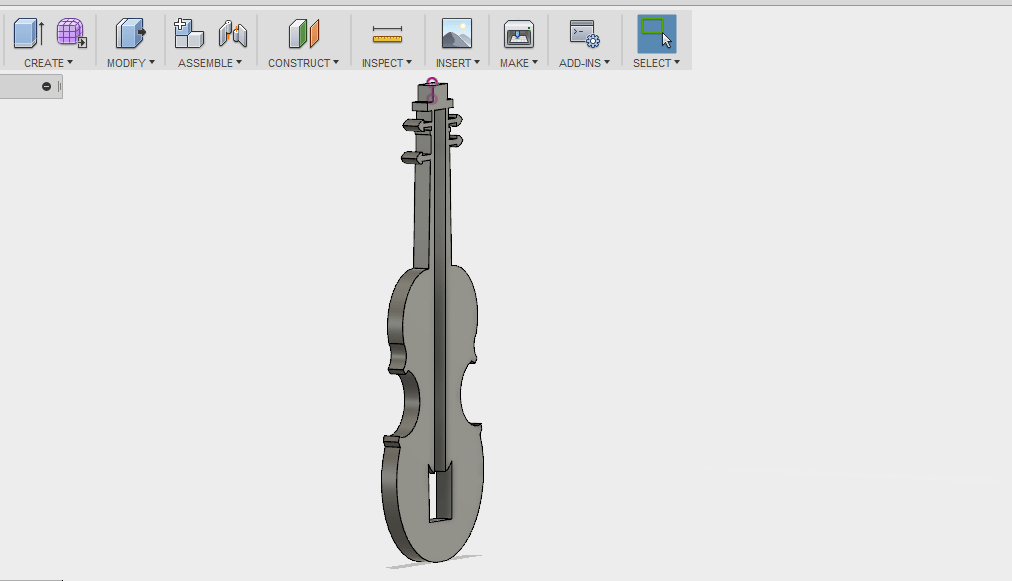Click the Create Form purple mesh icon
Viewport: 1012px width, 581px height.
[x=71, y=34]
